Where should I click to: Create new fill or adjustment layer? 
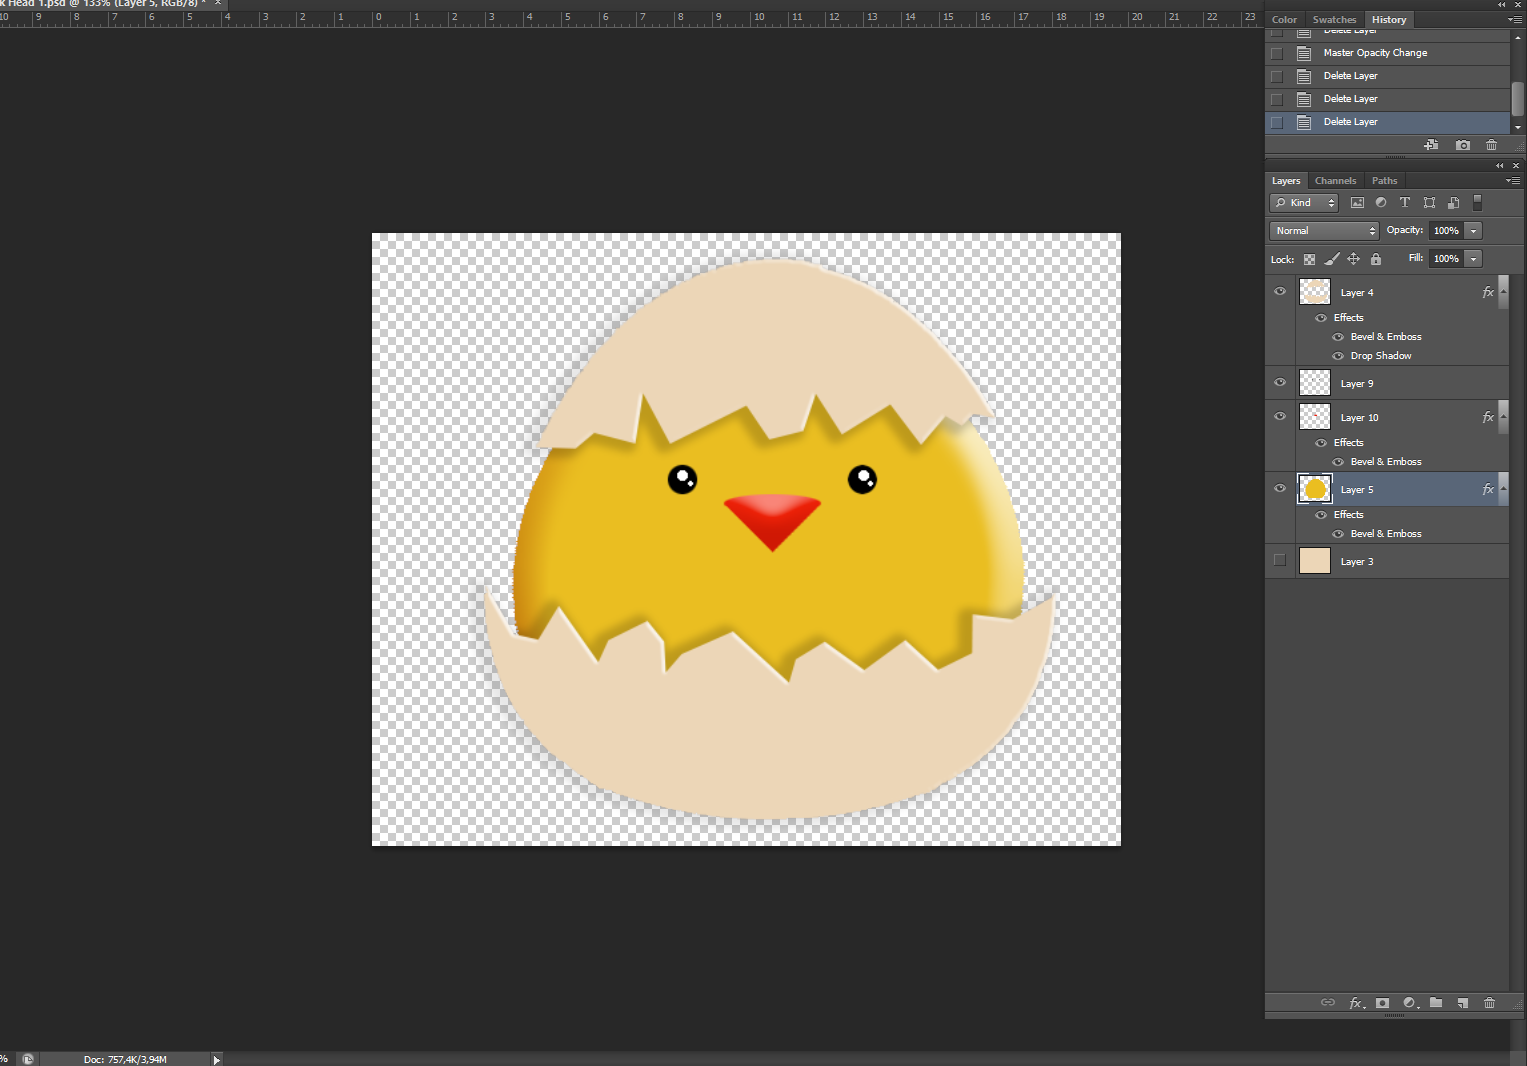point(1410,1002)
